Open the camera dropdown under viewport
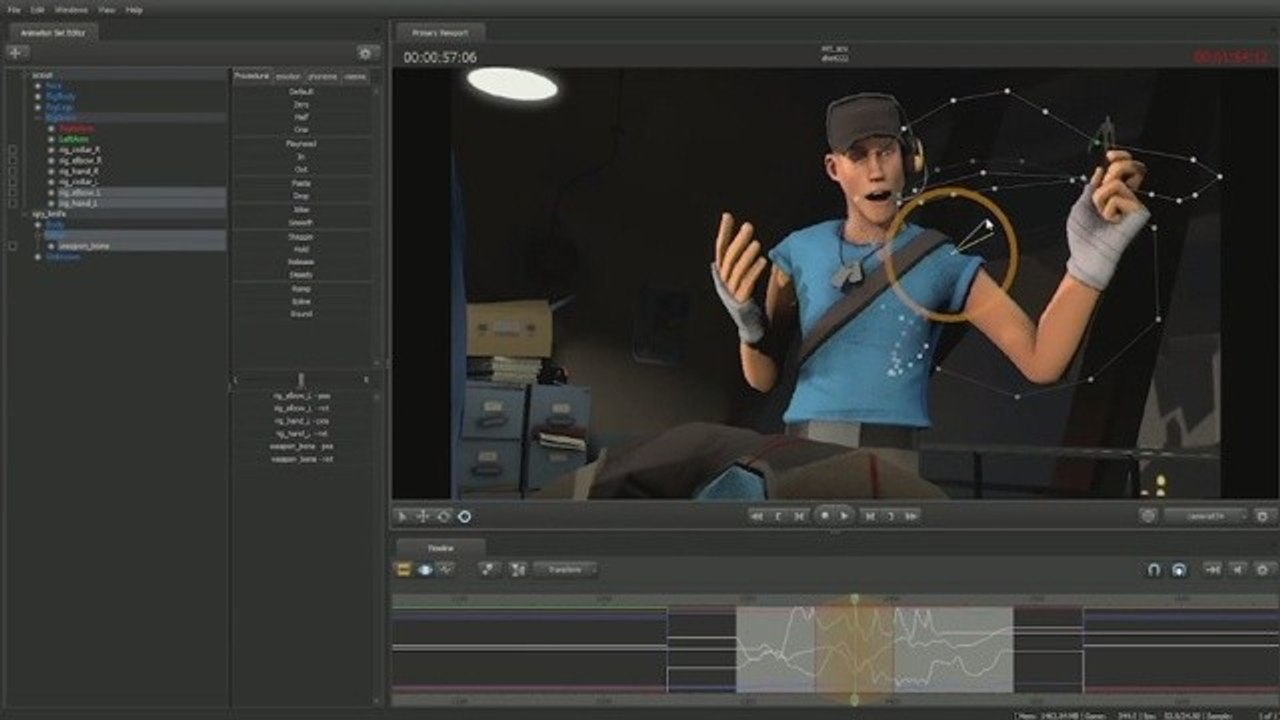 (1206, 516)
